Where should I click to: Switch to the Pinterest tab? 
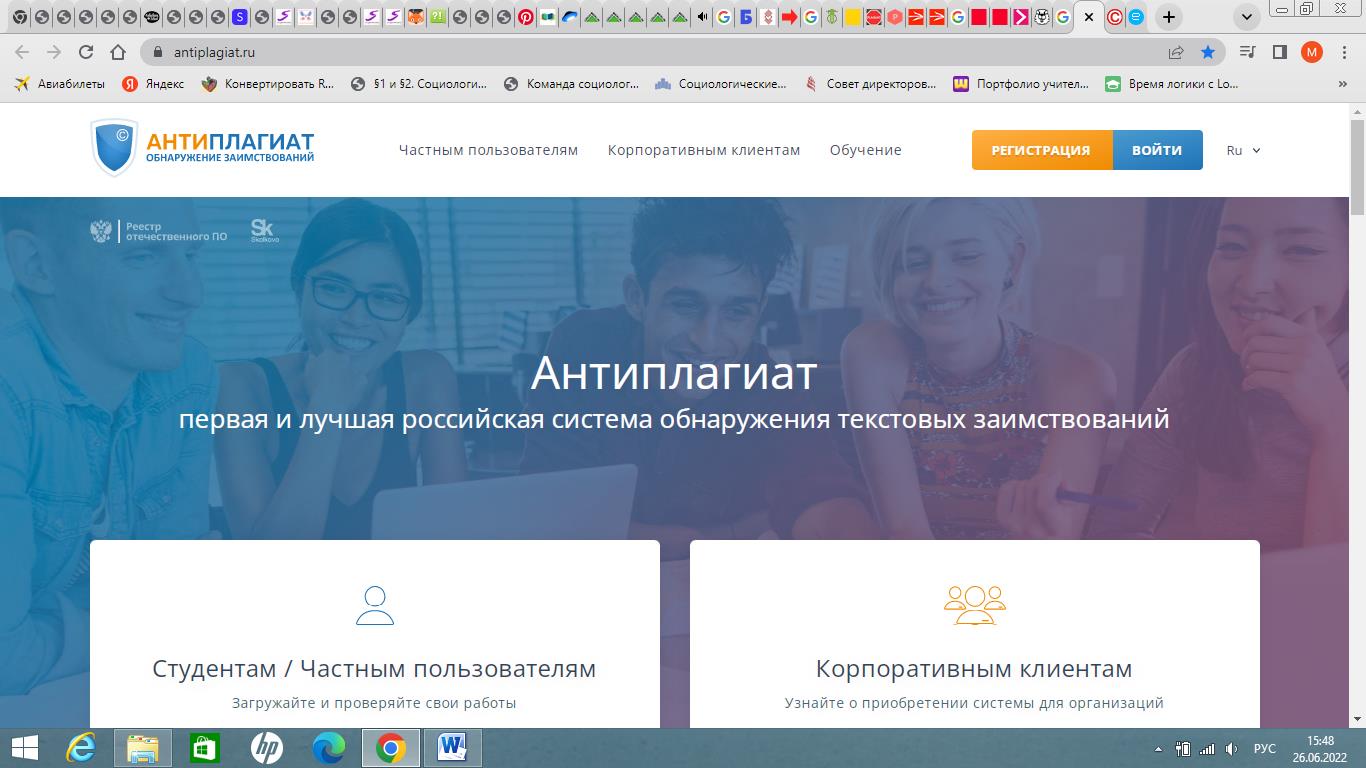[x=525, y=17]
